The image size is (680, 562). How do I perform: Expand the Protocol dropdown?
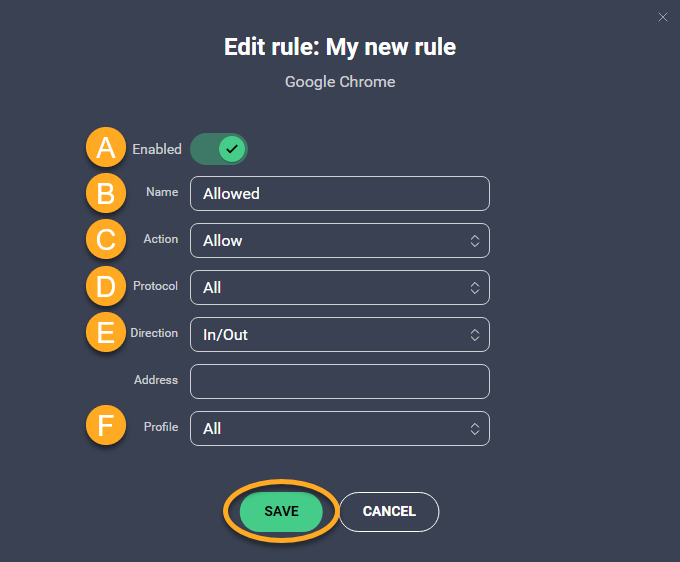point(339,287)
